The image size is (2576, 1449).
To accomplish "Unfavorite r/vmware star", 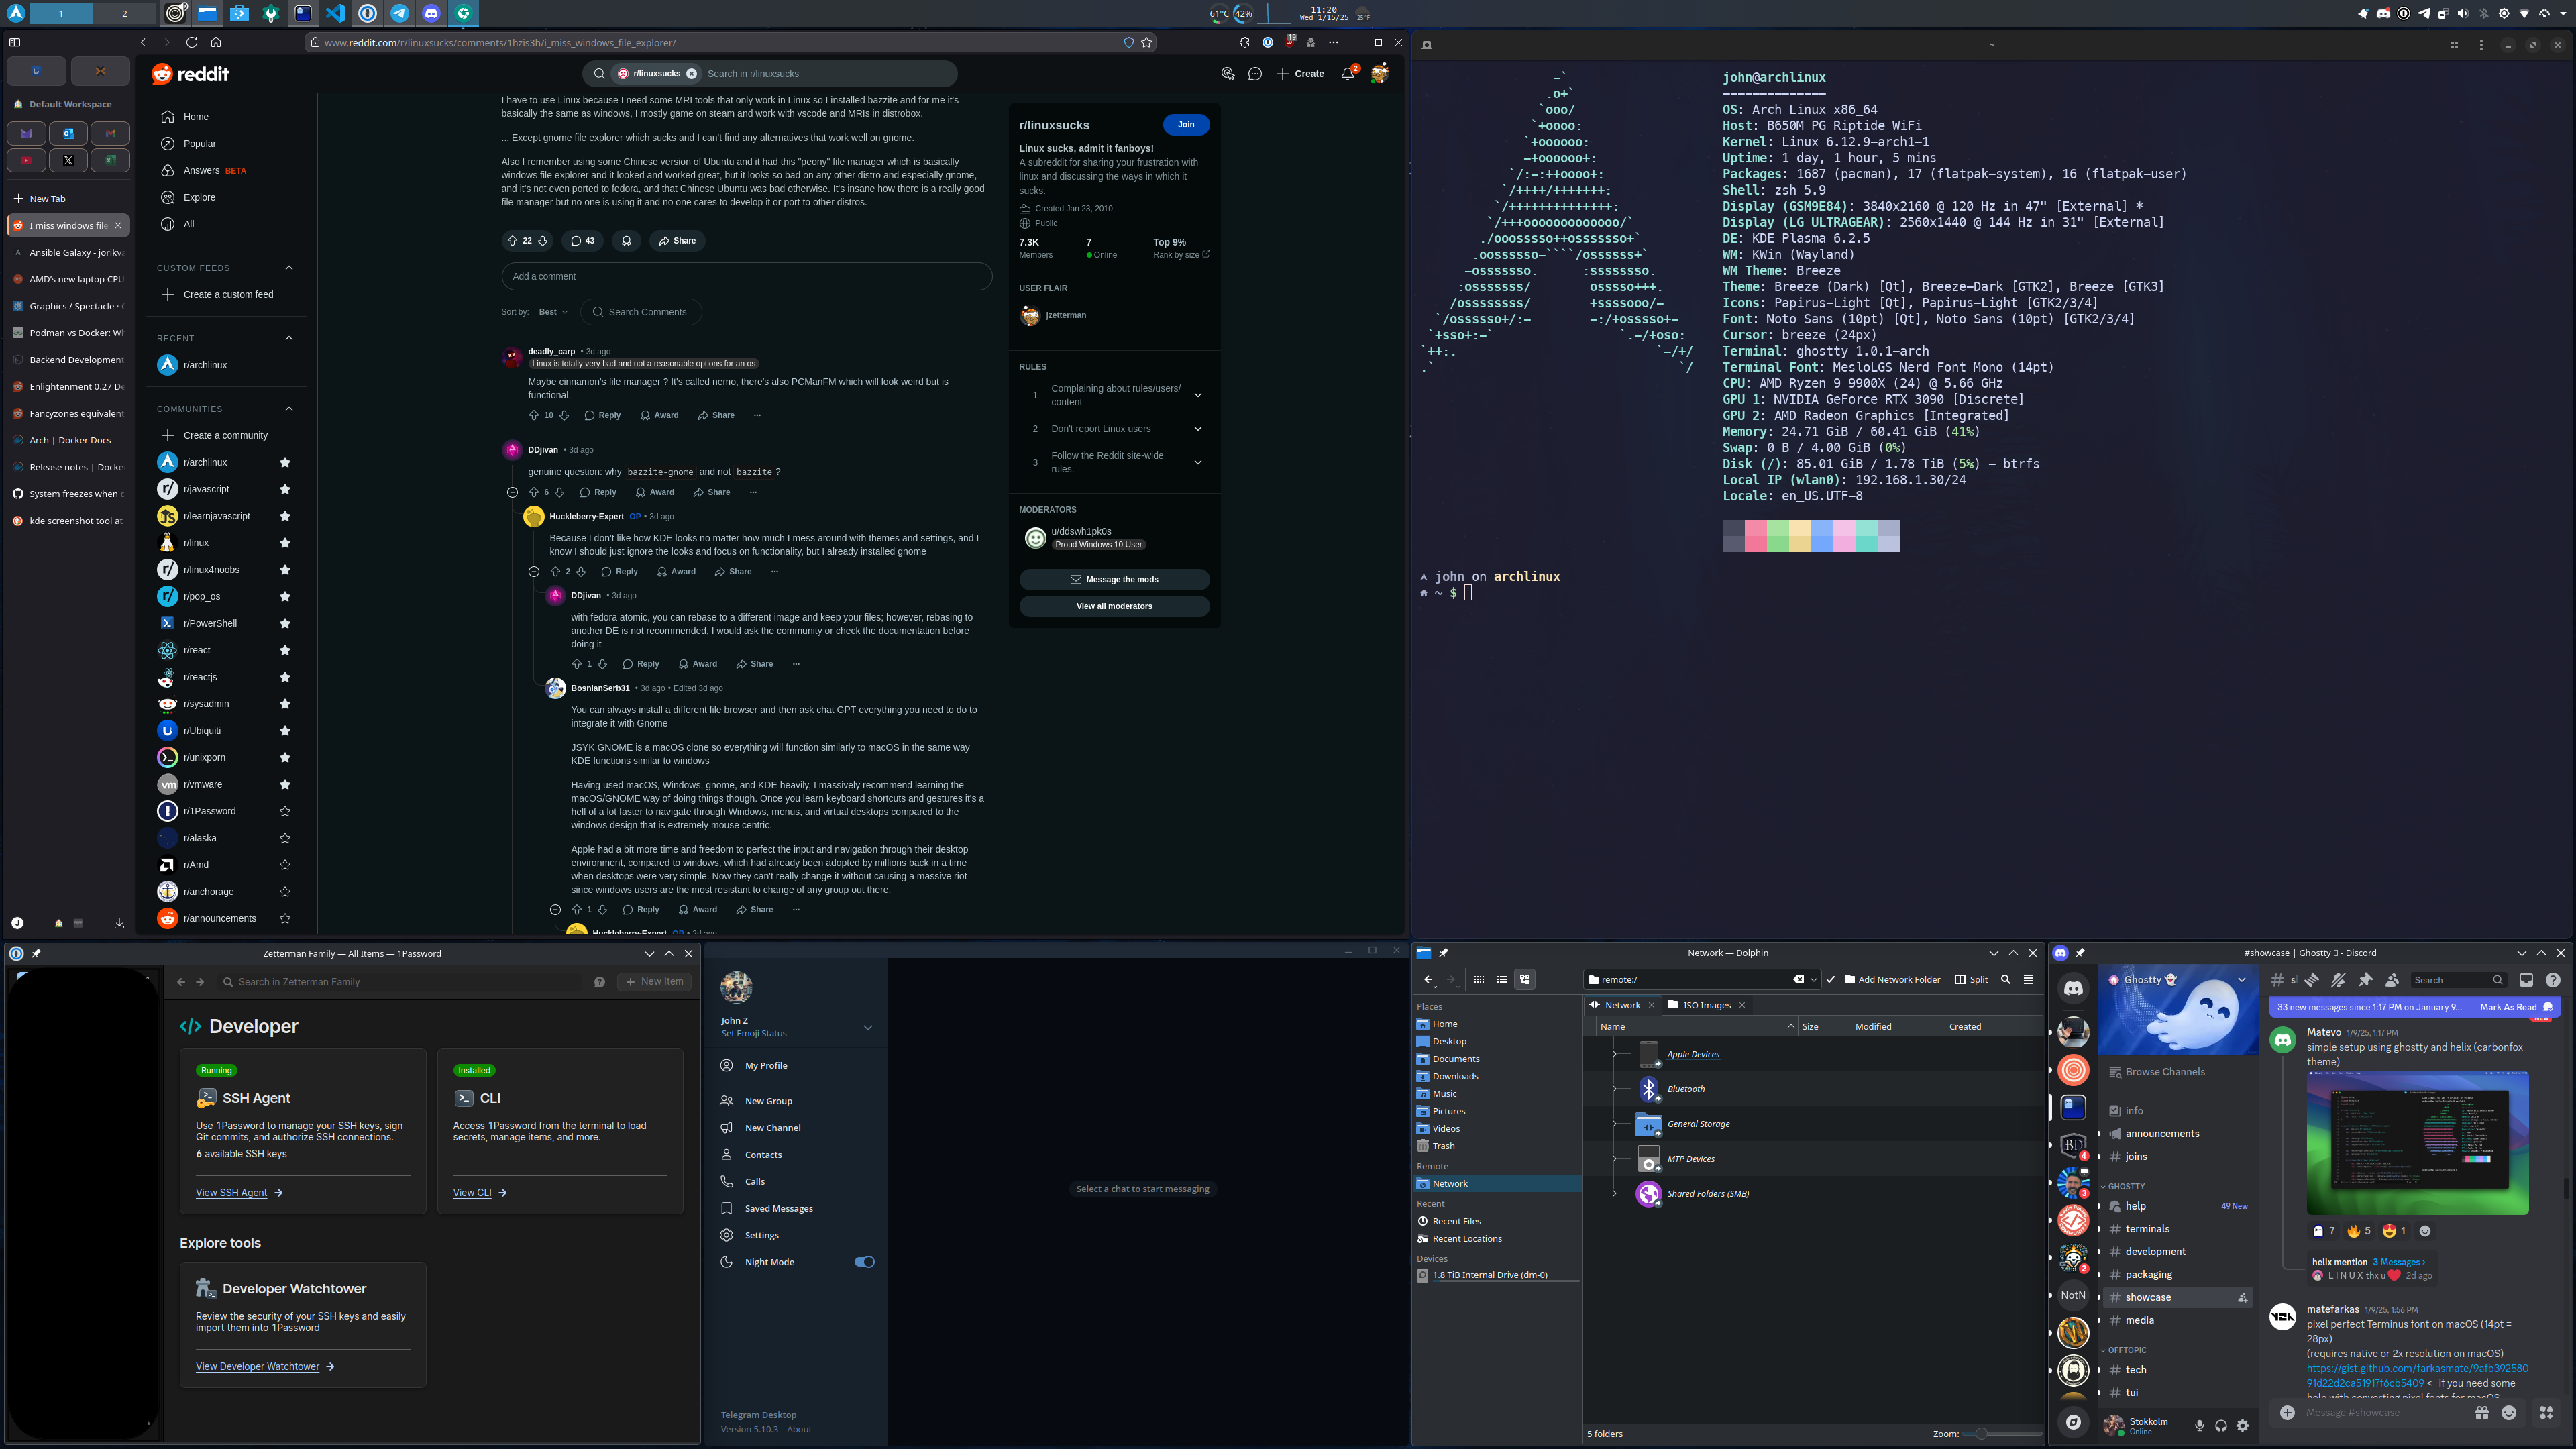I will point(285,784).
